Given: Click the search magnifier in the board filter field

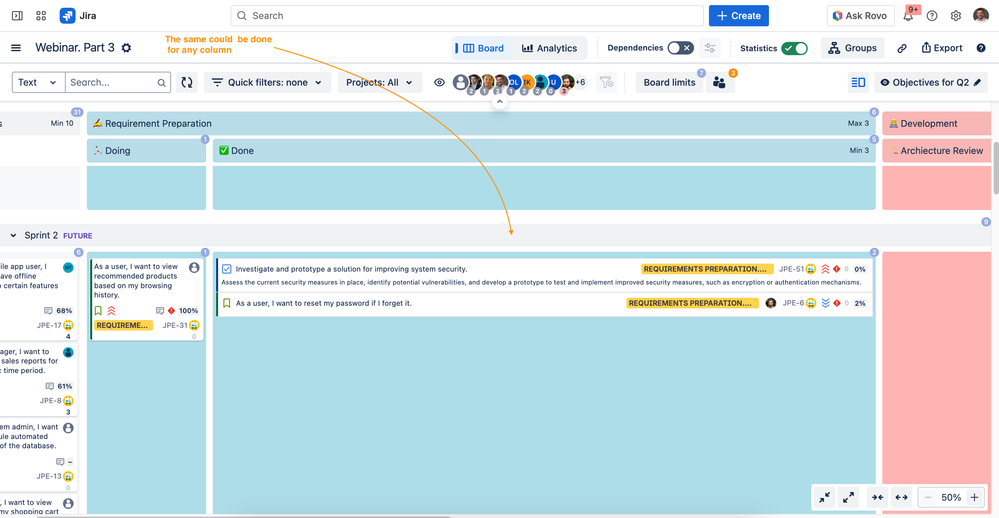Looking at the screenshot, I should [161, 83].
